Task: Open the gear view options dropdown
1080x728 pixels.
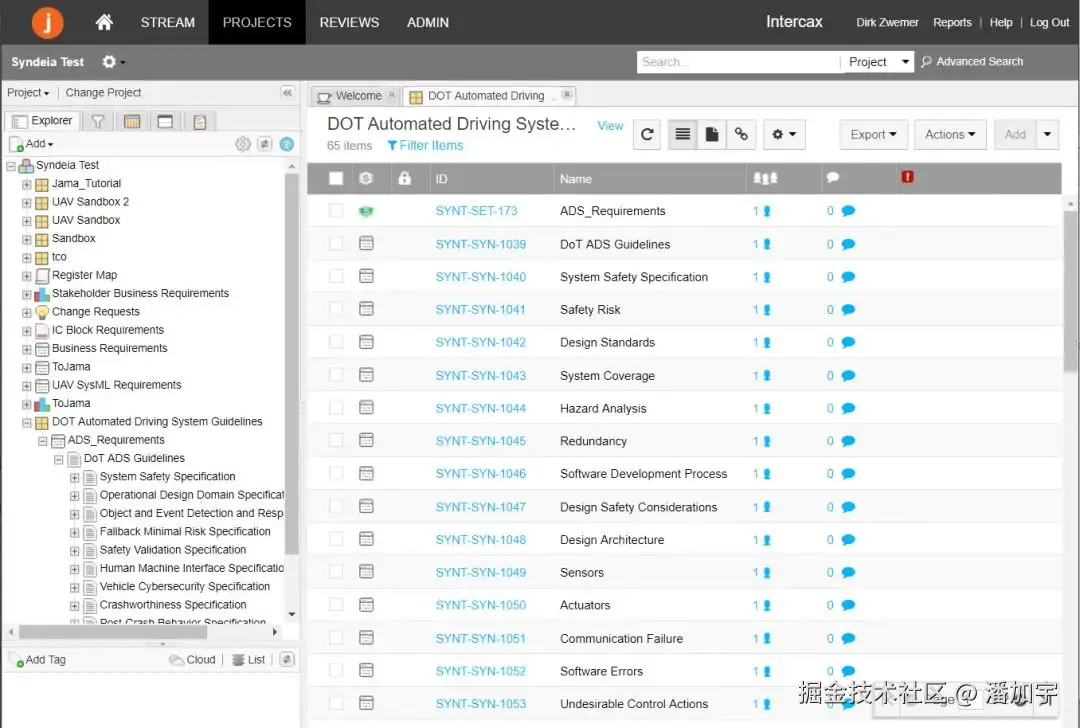Action: tap(784, 134)
